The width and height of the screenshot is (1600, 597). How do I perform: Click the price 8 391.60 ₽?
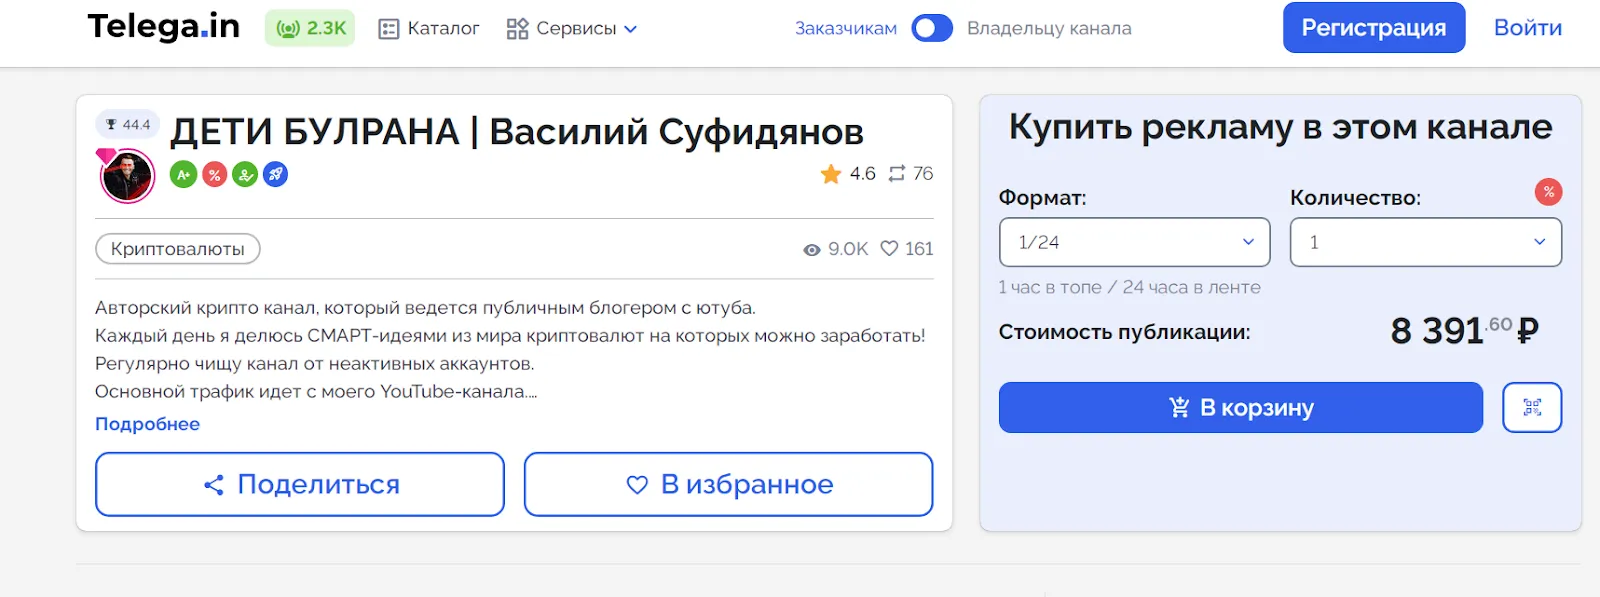[x=1464, y=330]
